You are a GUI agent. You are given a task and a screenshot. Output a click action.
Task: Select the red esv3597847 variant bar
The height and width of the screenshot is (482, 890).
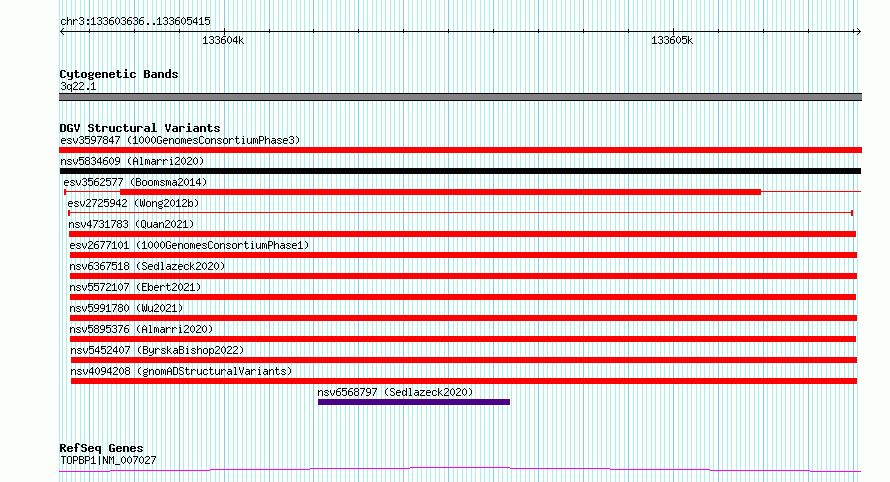pos(460,150)
